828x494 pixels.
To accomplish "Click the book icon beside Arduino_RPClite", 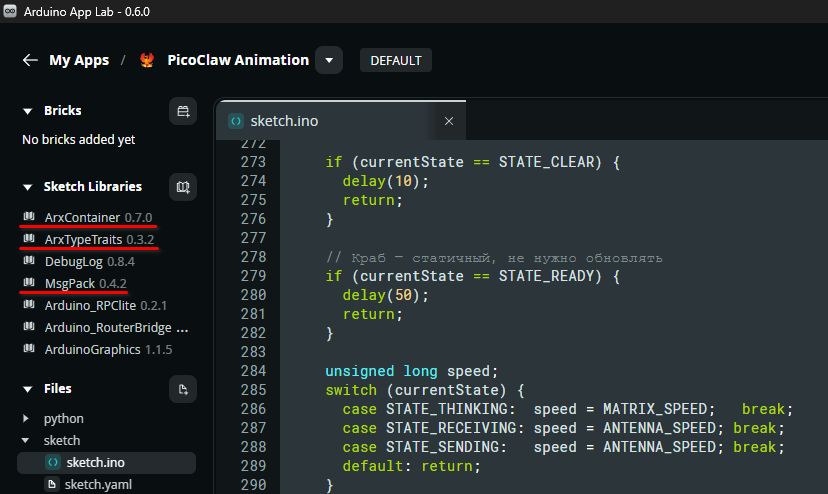I will 29,304.
